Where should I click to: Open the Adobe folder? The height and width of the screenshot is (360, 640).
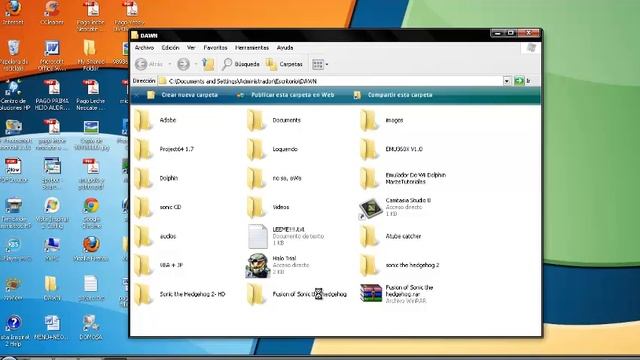click(x=155, y=120)
